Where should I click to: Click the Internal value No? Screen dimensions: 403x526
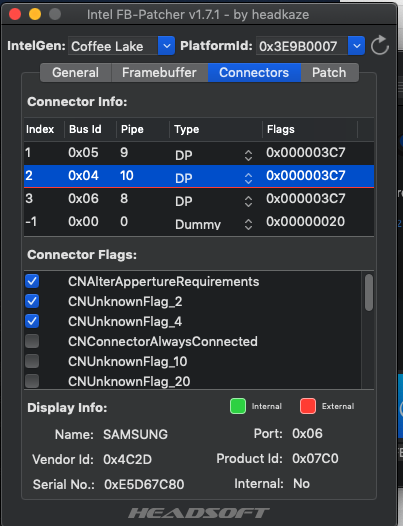(301, 483)
